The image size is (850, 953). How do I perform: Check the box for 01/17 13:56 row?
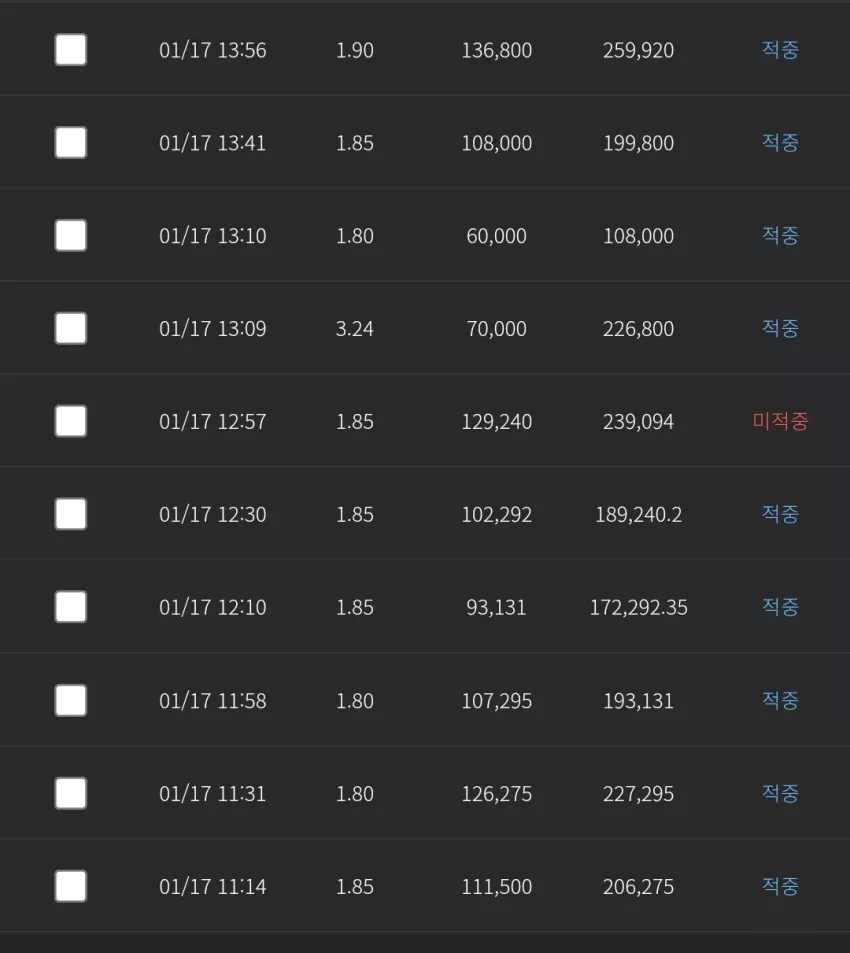click(x=70, y=50)
